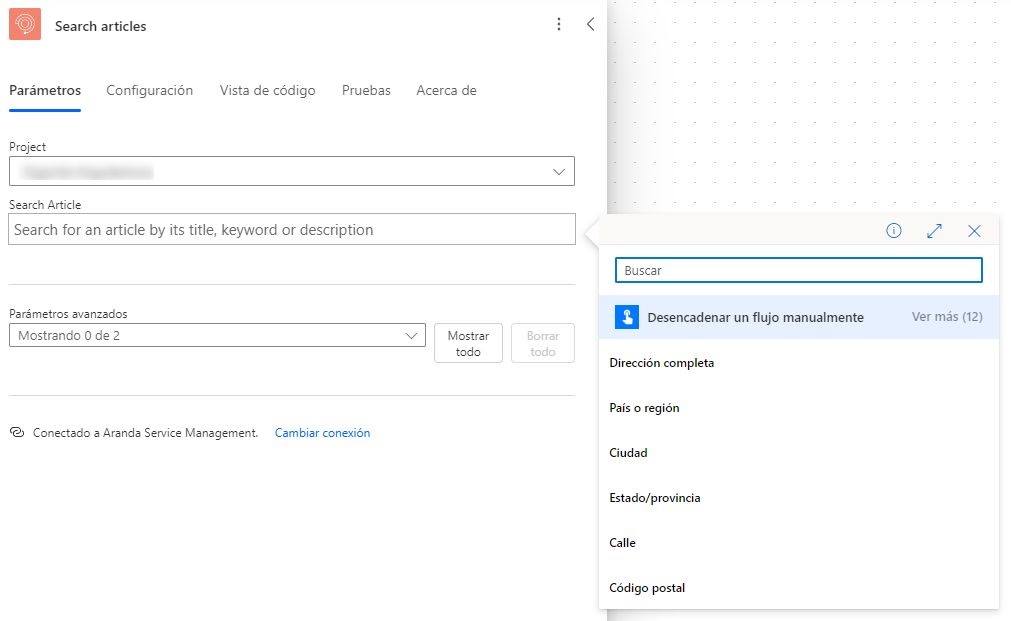Select Dirección completa dynamic content item
Image resolution: width=1011 pixels, height=621 pixels.
pos(662,363)
